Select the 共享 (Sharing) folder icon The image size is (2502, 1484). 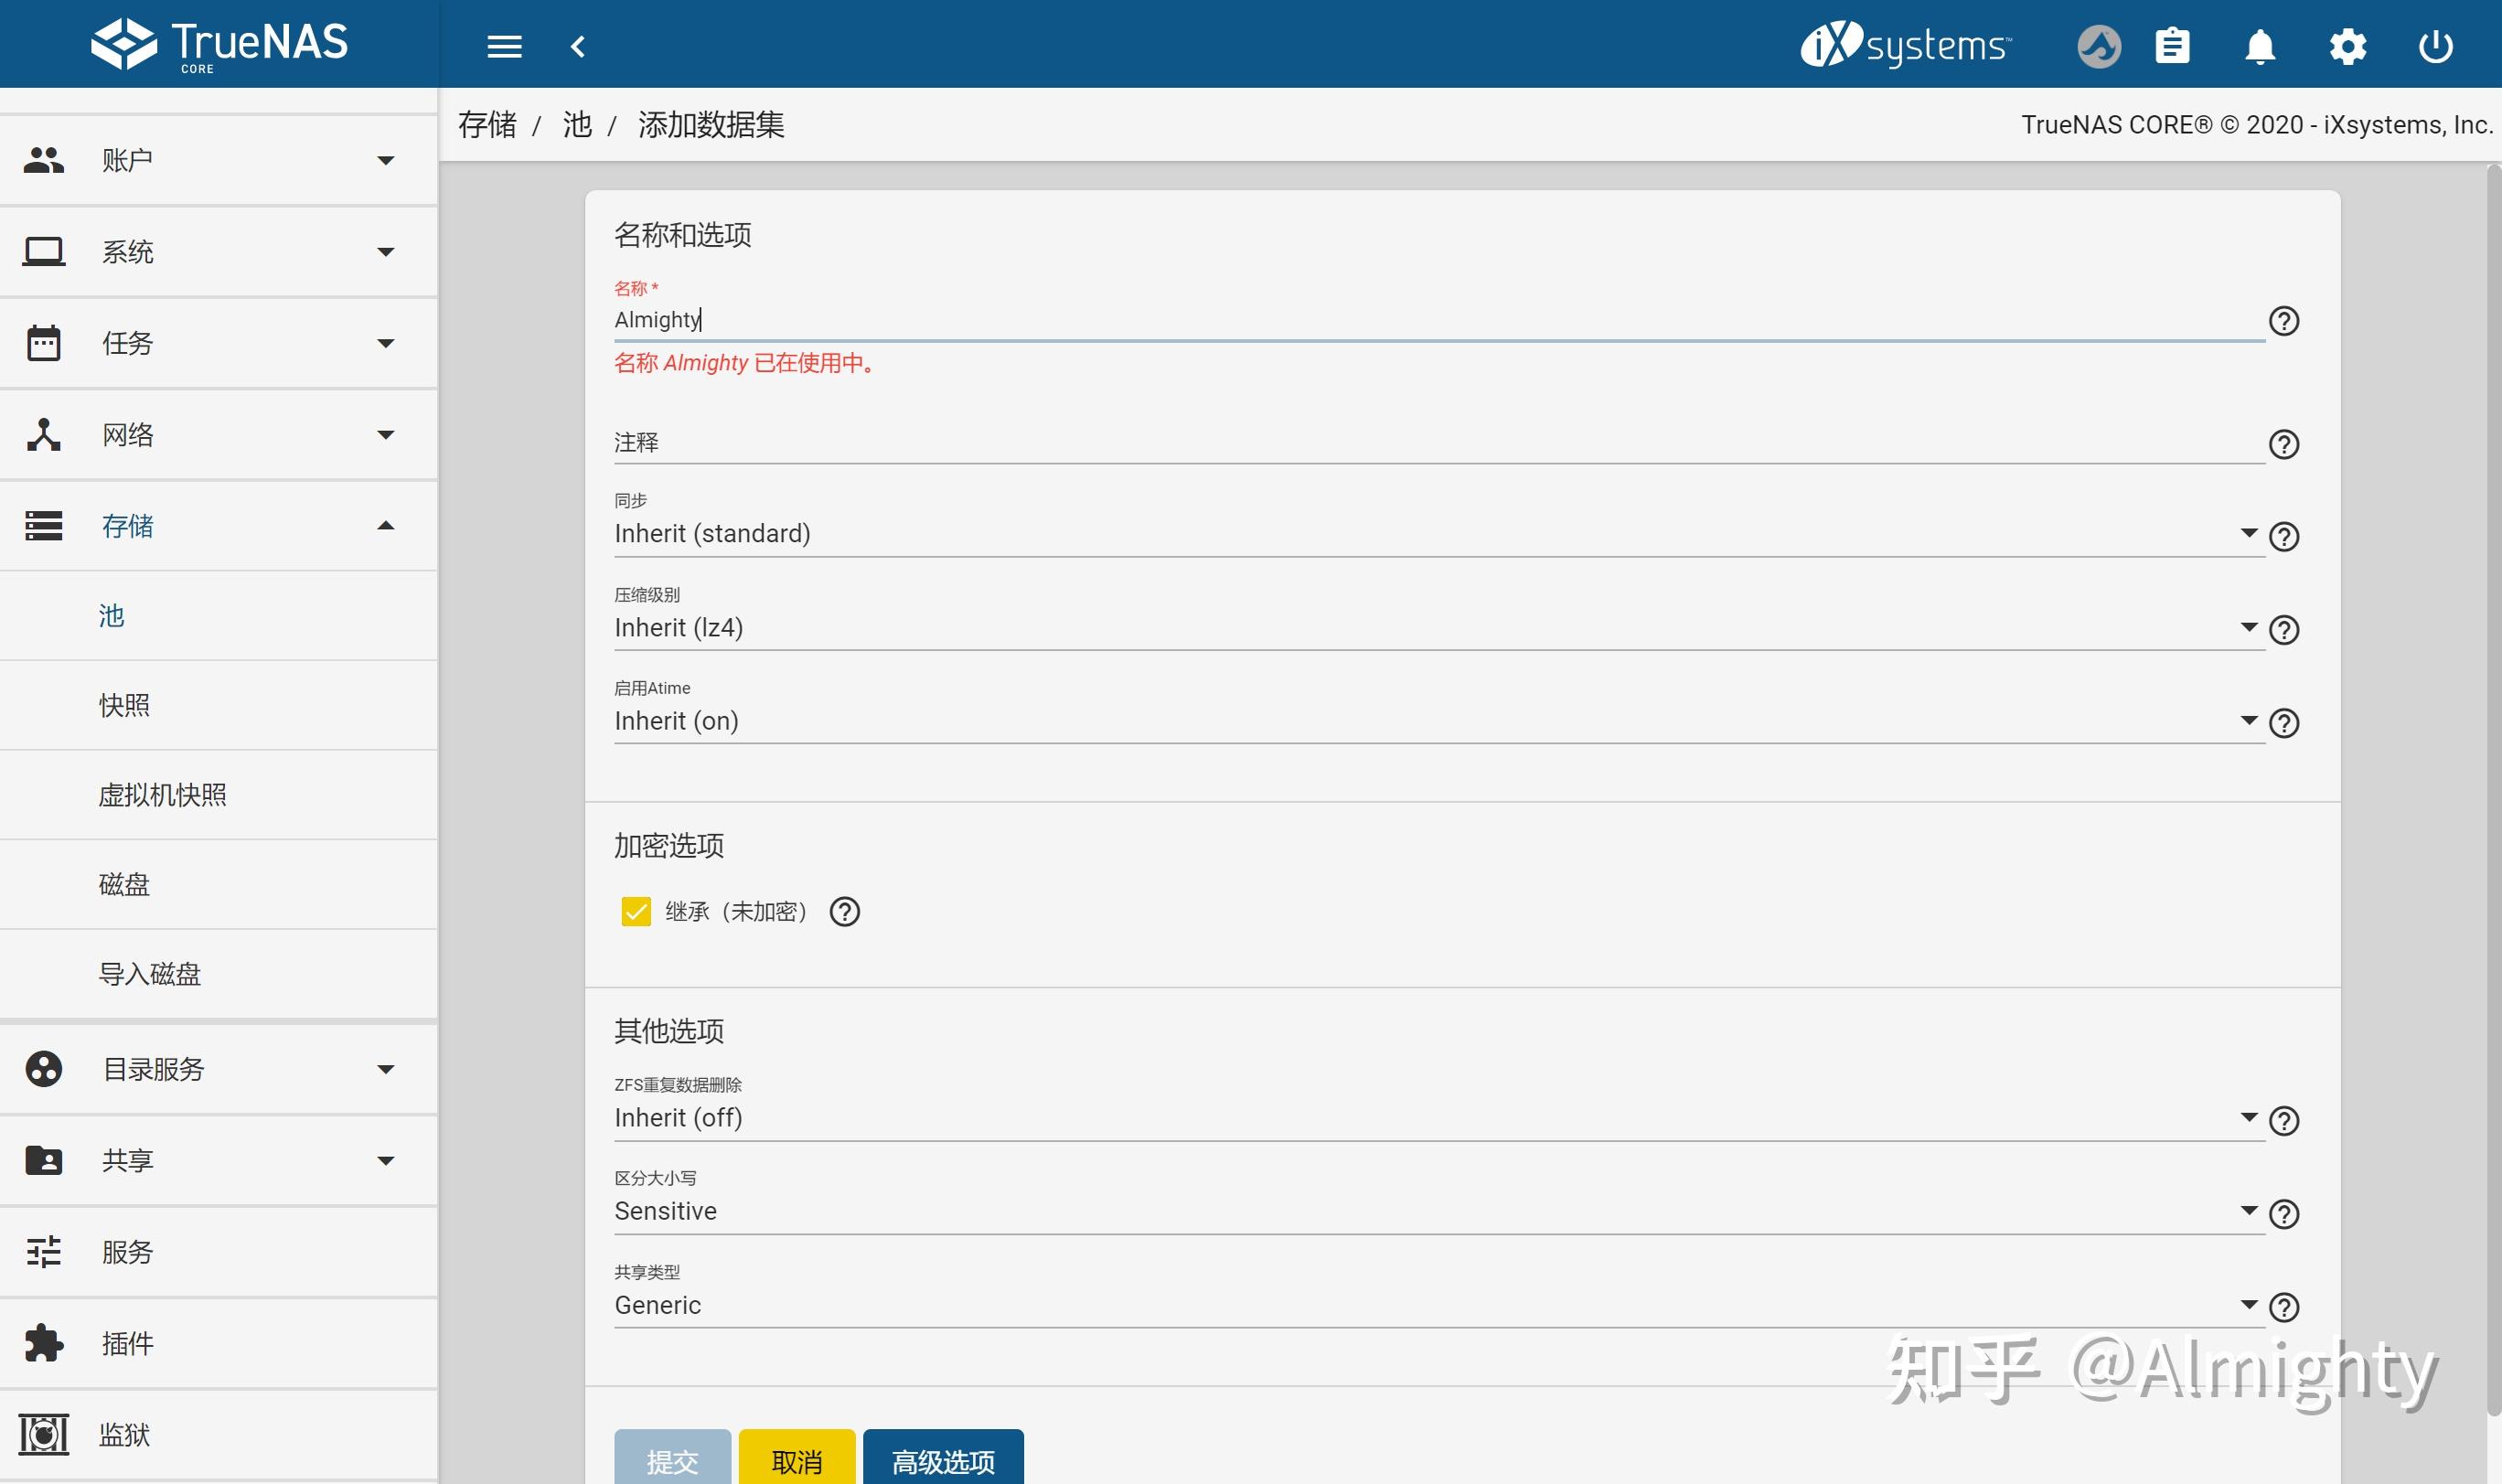44,1160
